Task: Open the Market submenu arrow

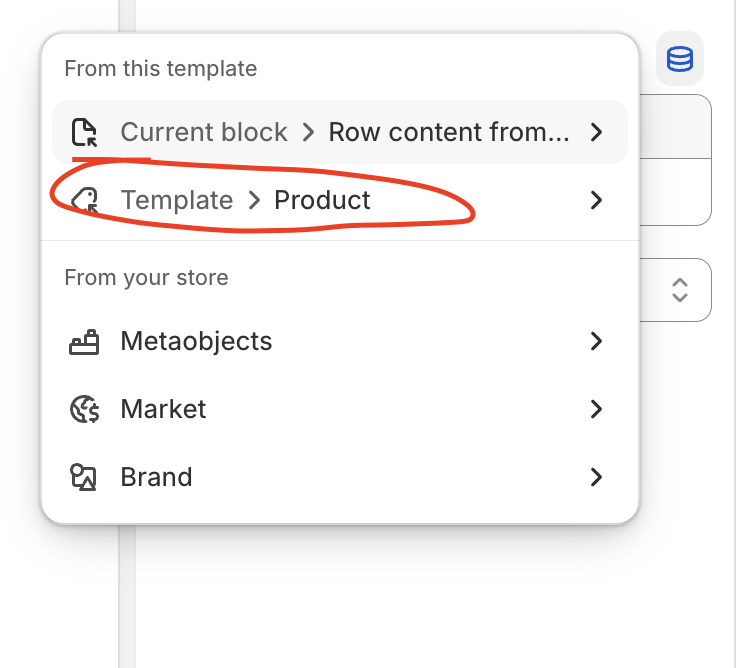Action: (x=596, y=409)
